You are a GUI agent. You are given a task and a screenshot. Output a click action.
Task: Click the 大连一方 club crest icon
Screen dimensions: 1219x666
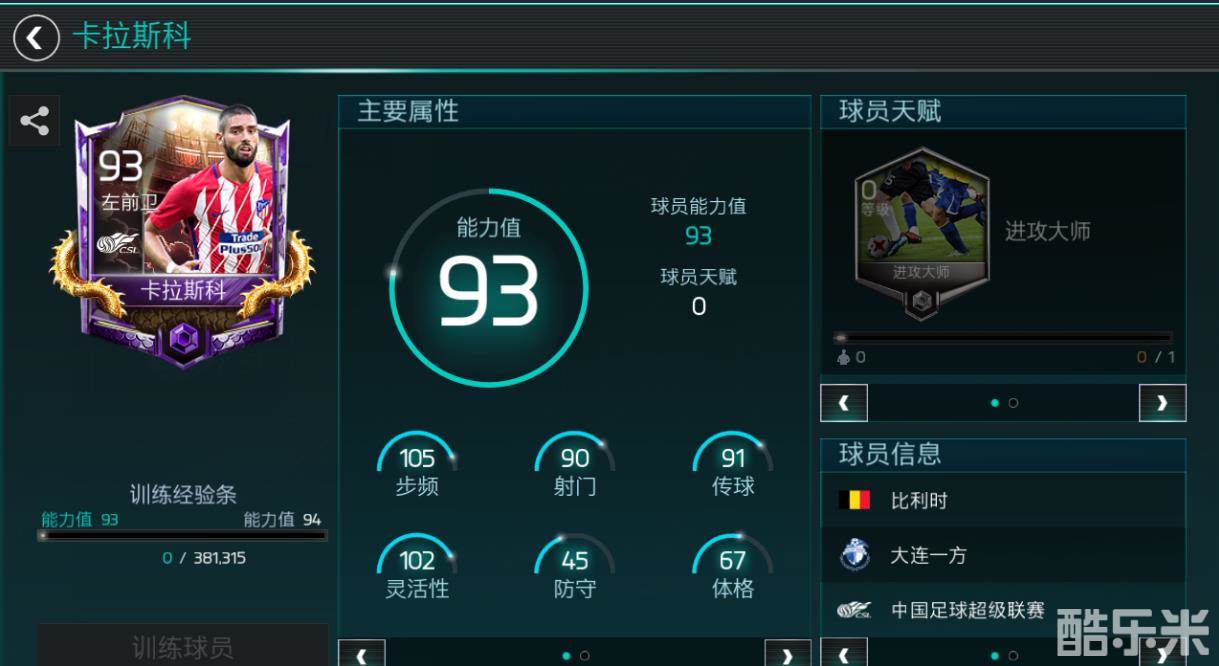pyautogui.click(x=854, y=555)
